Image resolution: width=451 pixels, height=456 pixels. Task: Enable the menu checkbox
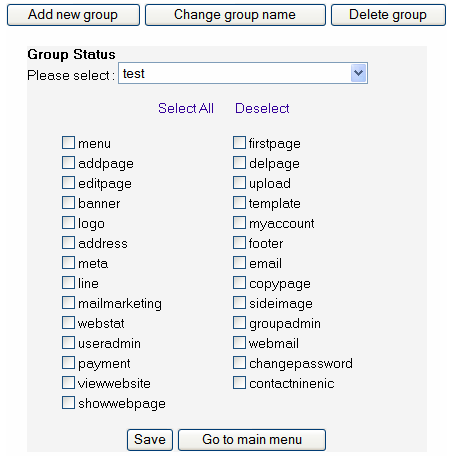coord(68,143)
